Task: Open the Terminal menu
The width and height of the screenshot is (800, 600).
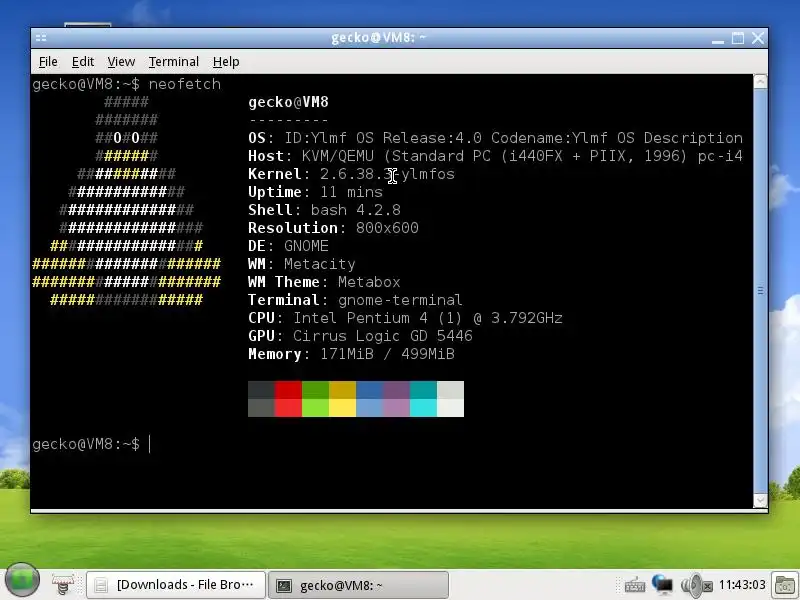Action: point(173,62)
